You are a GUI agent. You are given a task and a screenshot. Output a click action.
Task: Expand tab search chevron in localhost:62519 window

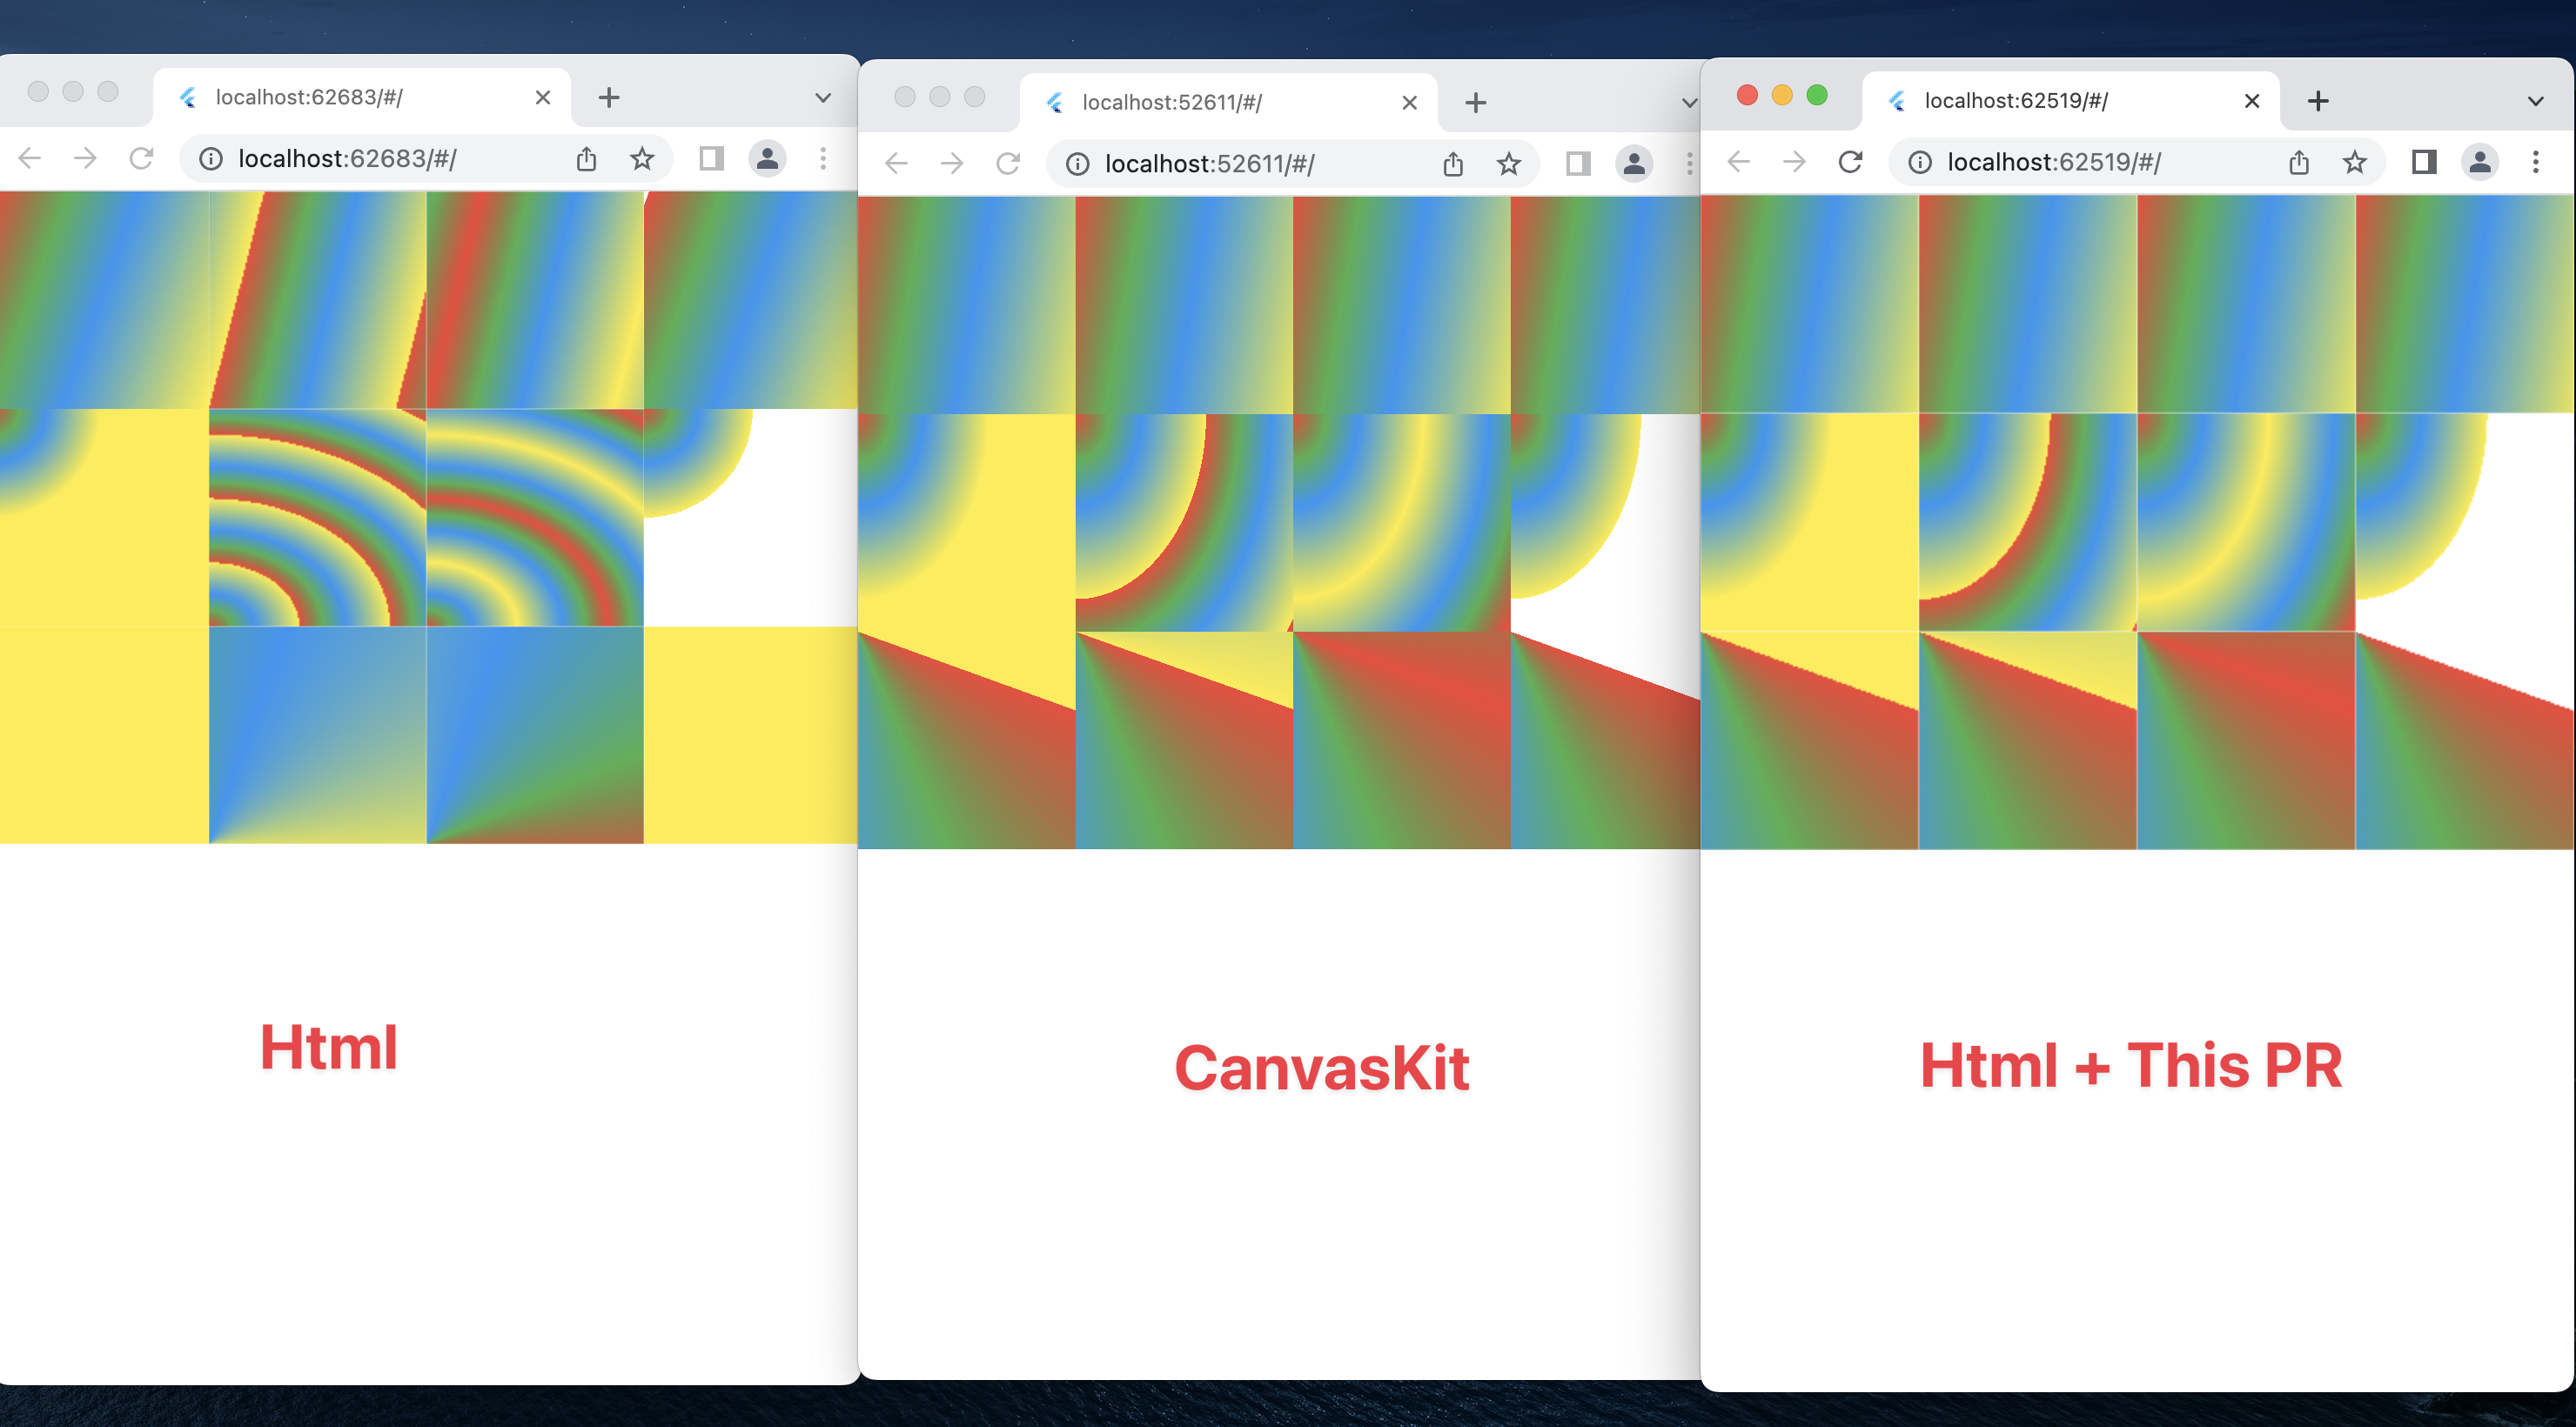(2535, 101)
